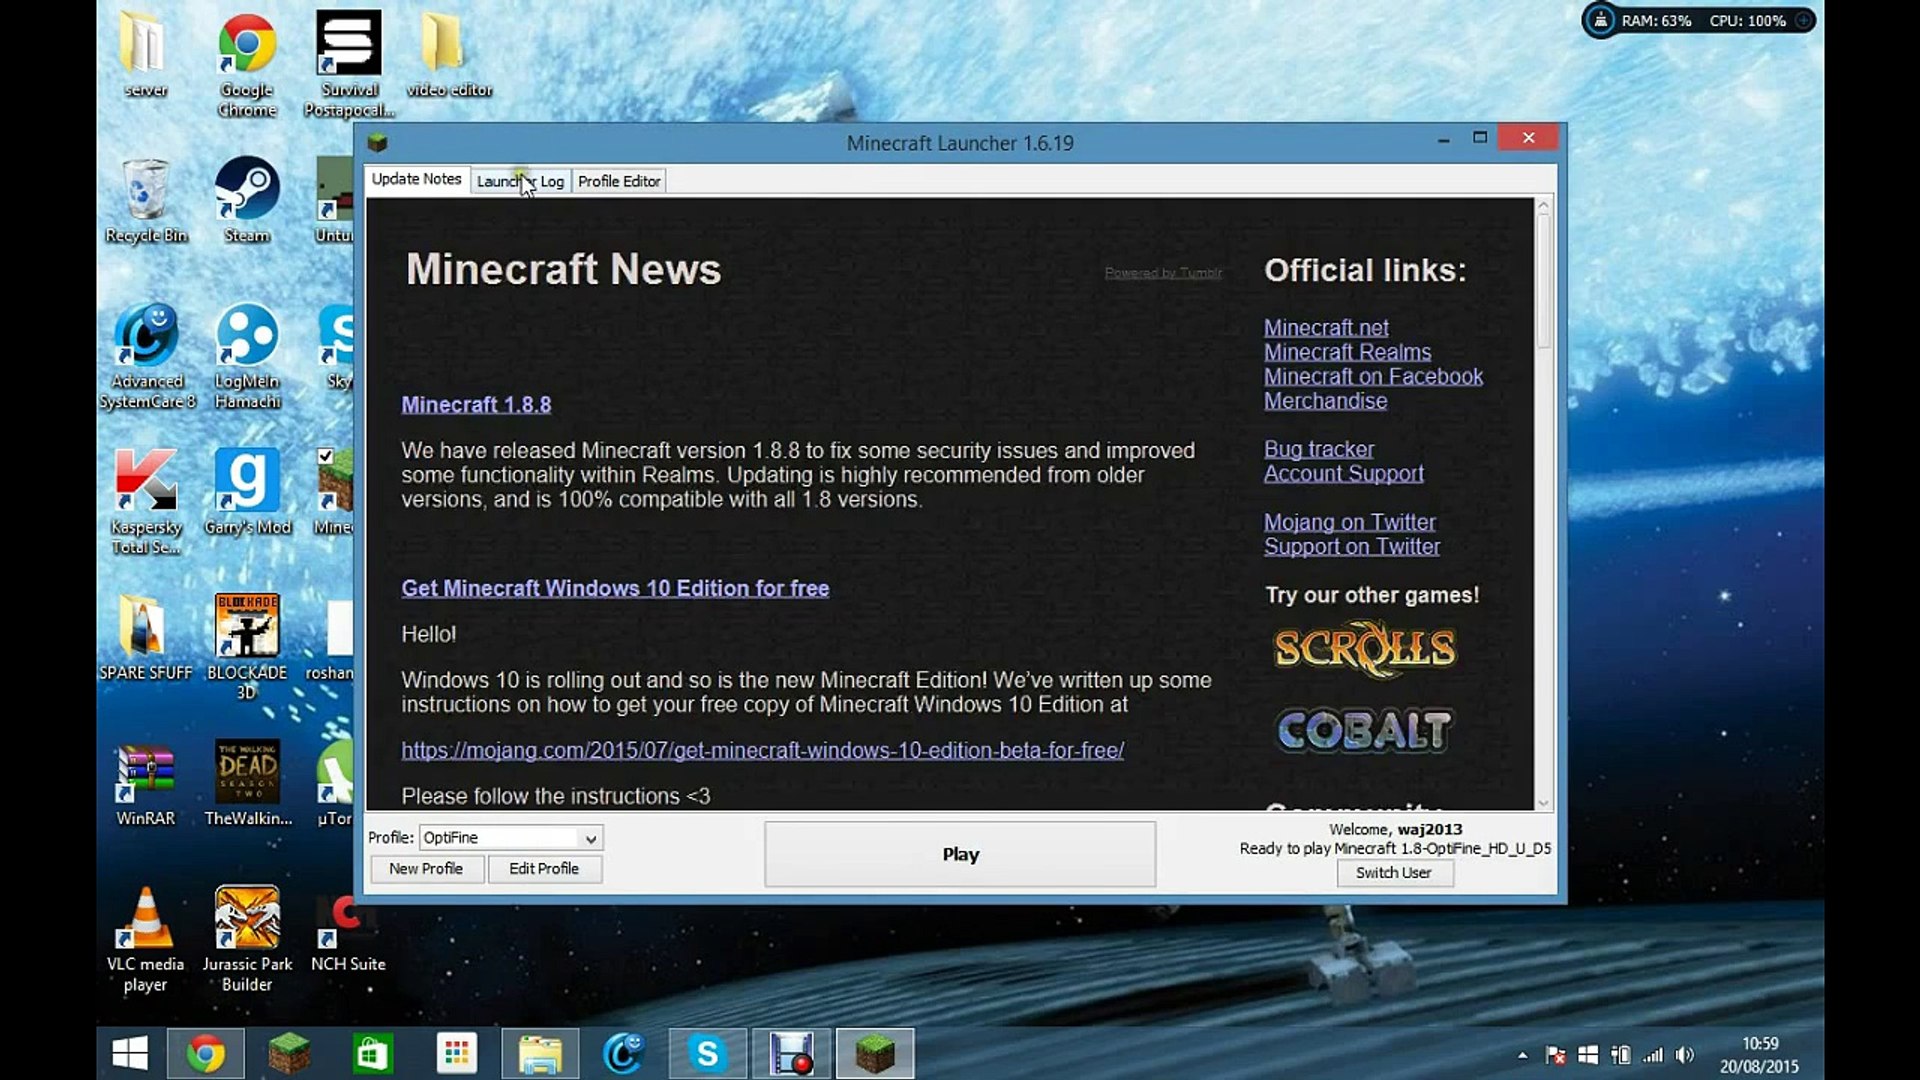Open the Profile Editor tab
This screenshot has height=1080, width=1920.
pos(618,181)
